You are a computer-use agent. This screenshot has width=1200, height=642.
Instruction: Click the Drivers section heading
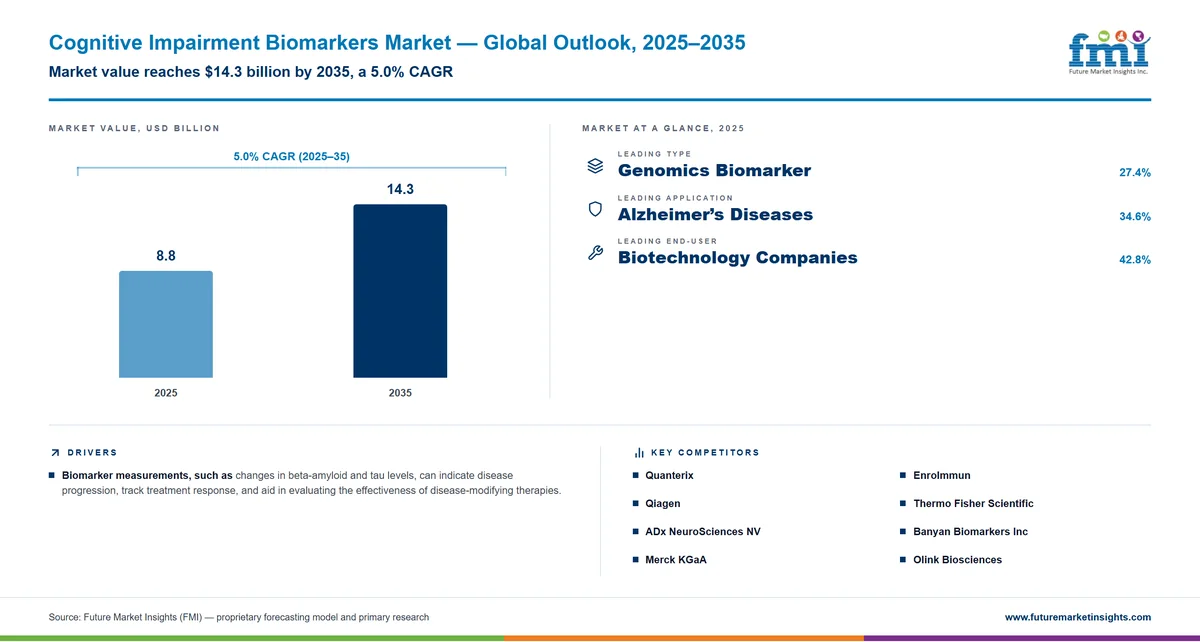point(92,453)
